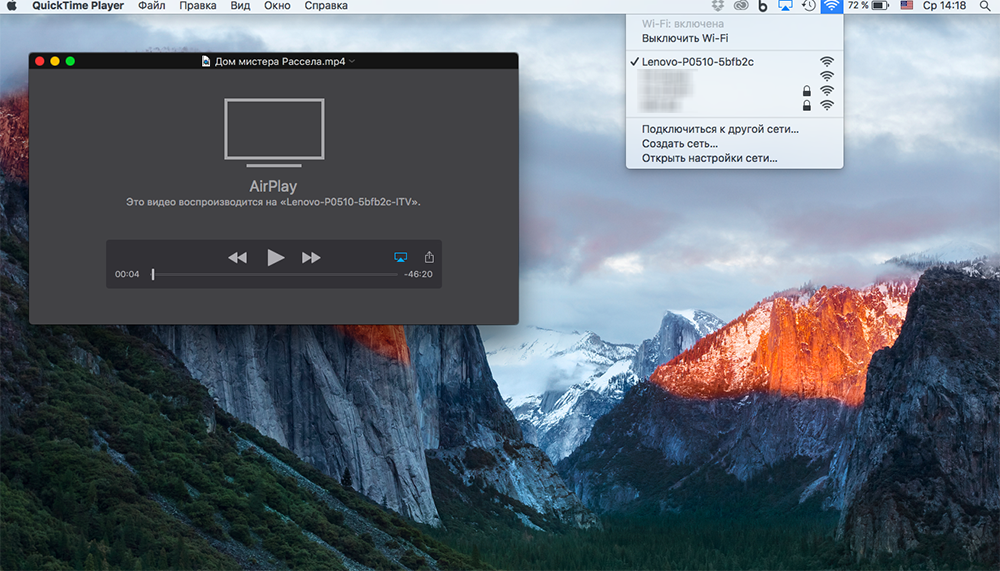Open the AirPlay display menu bar icon
The width and height of the screenshot is (1000, 571).
785,6
